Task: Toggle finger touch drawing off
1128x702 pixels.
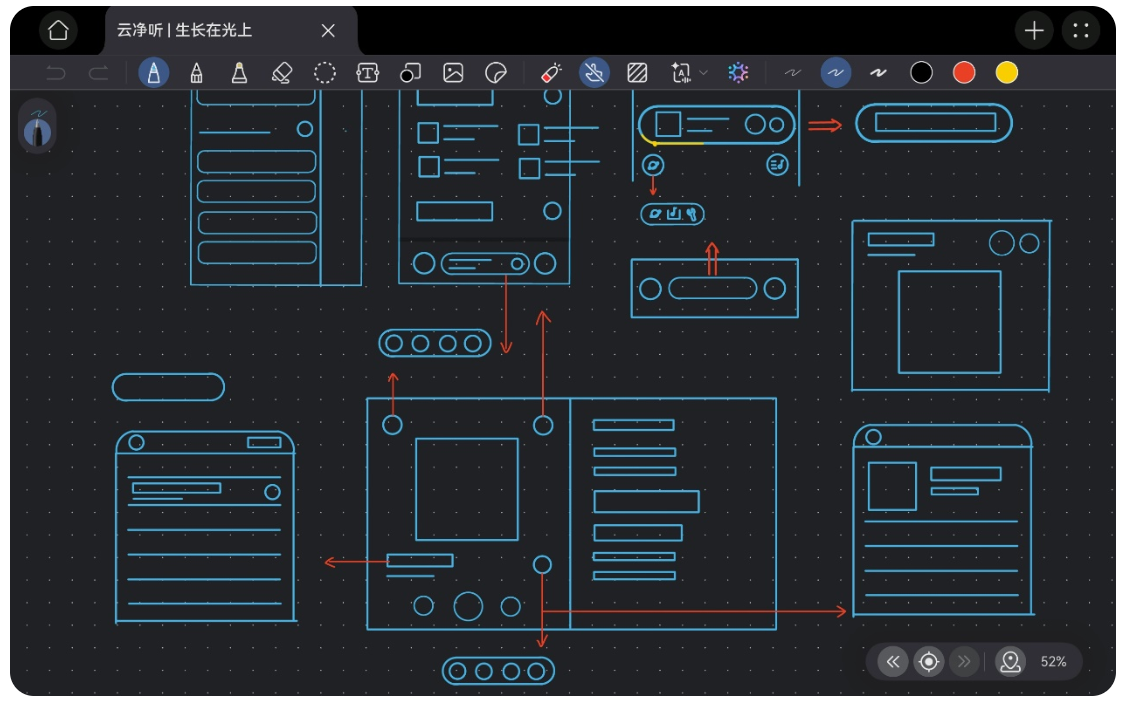Action: click(x=594, y=73)
